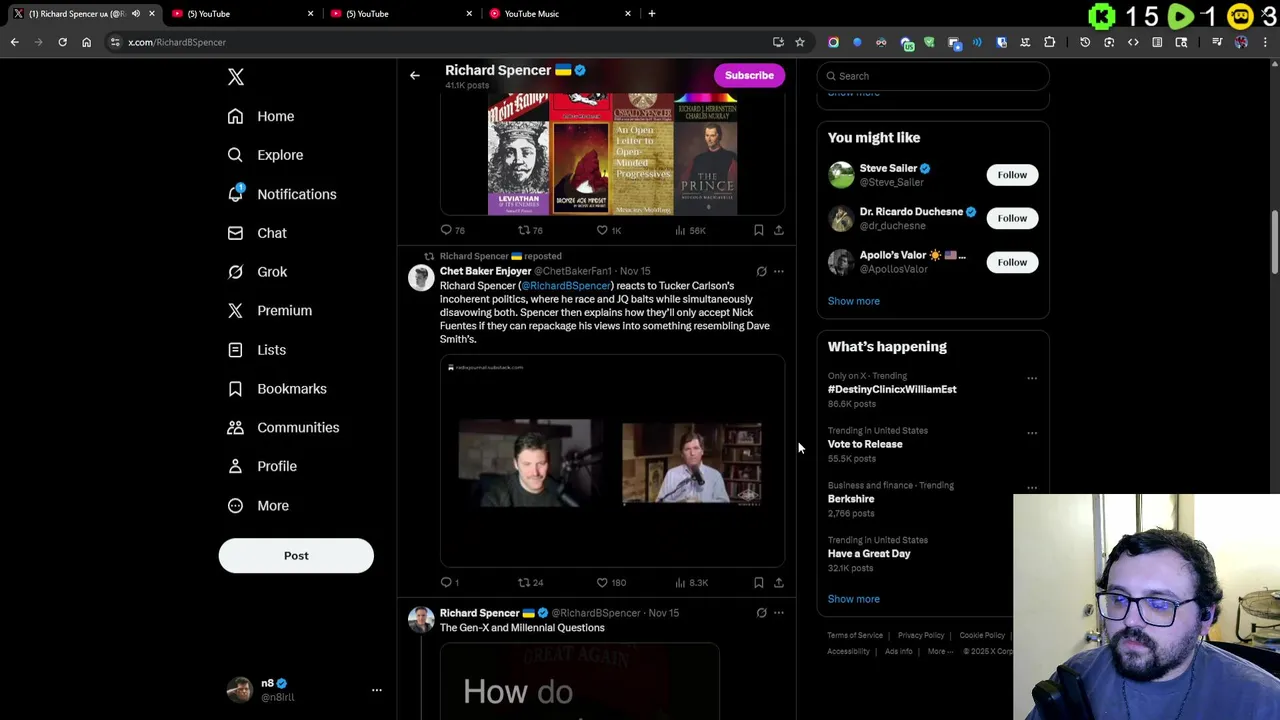Follow Steve Sailer
The image size is (1280, 720).
(1012, 175)
